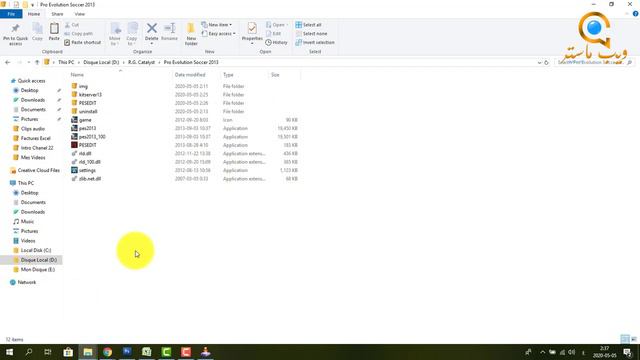The height and width of the screenshot is (360, 640).
Task: Switch to the View ribbon tab
Action: [x=80, y=14]
